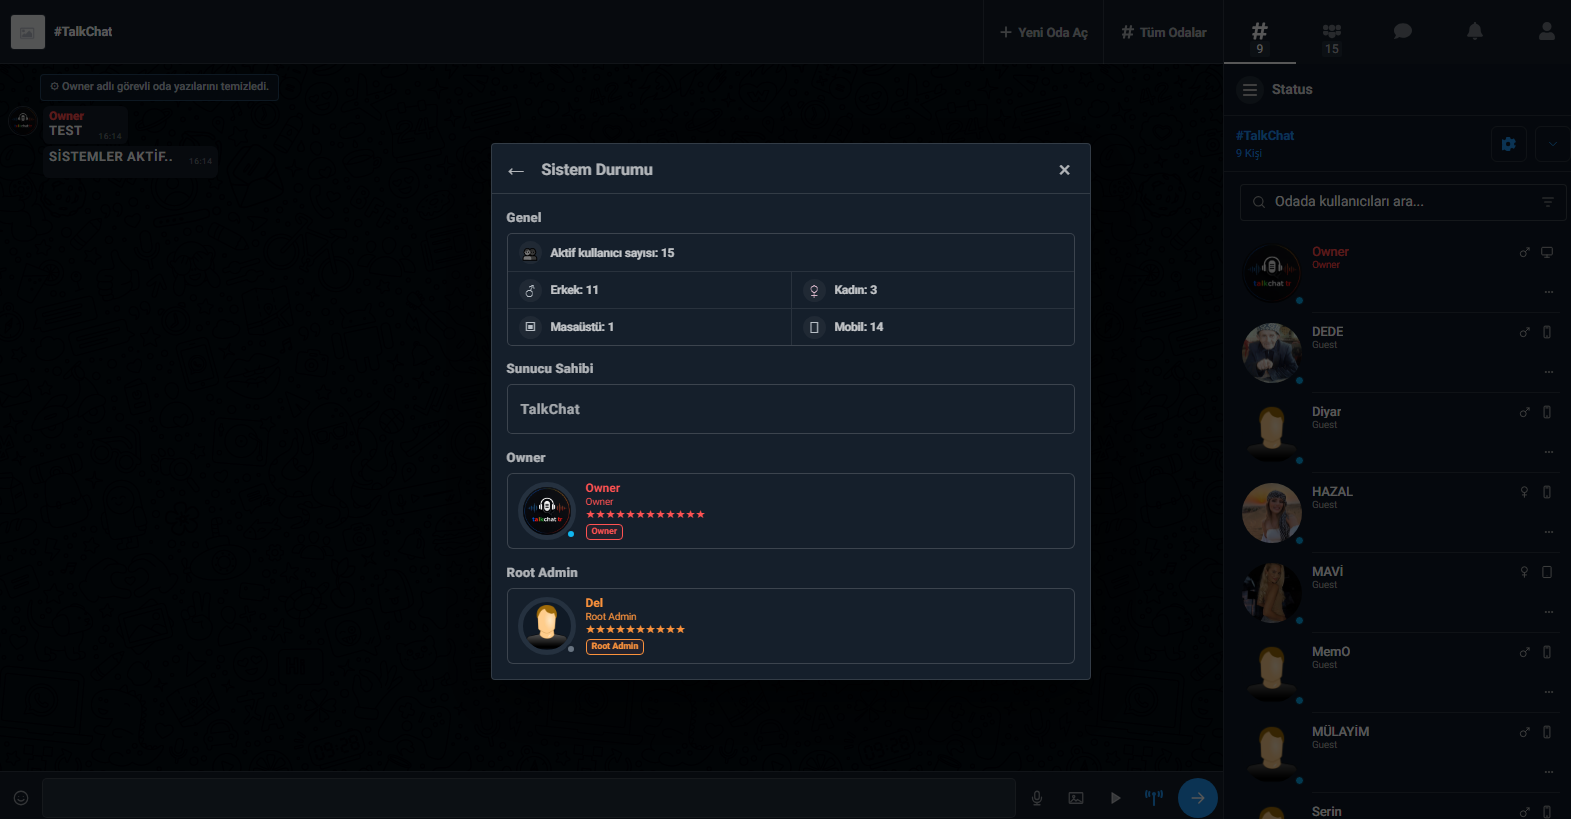Open the user list filter icon
This screenshot has height=819, width=1571.
1548,202
